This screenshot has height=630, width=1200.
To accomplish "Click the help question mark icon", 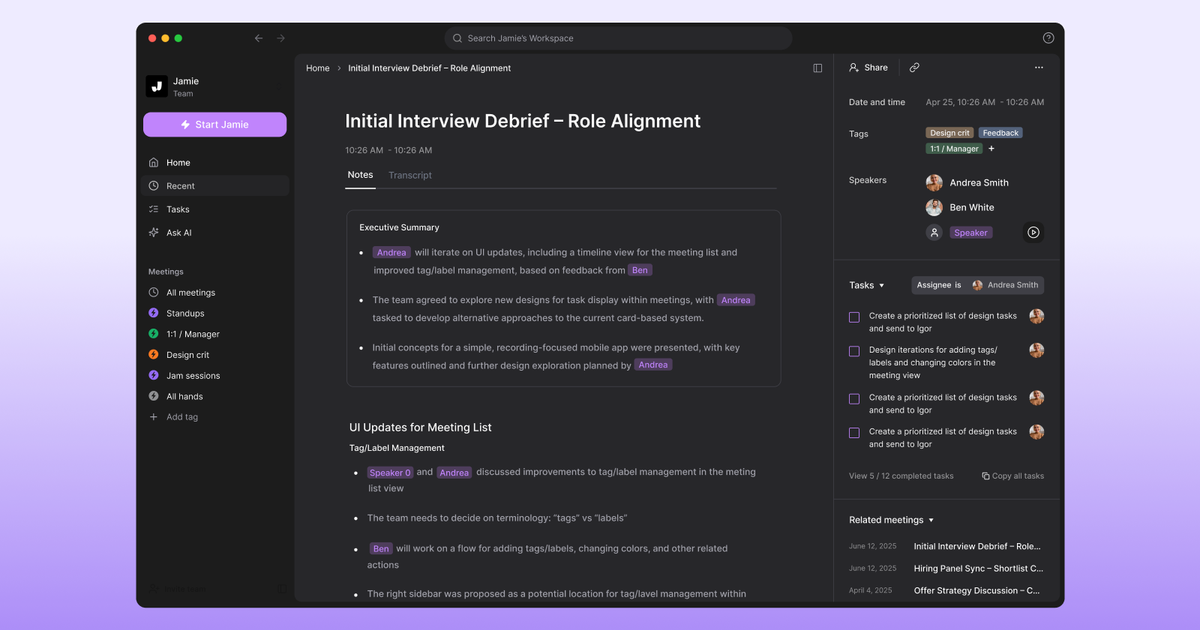I will [1048, 38].
